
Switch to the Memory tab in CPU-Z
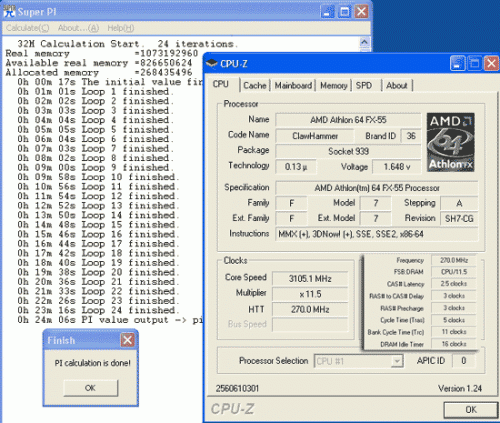[334, 86]
